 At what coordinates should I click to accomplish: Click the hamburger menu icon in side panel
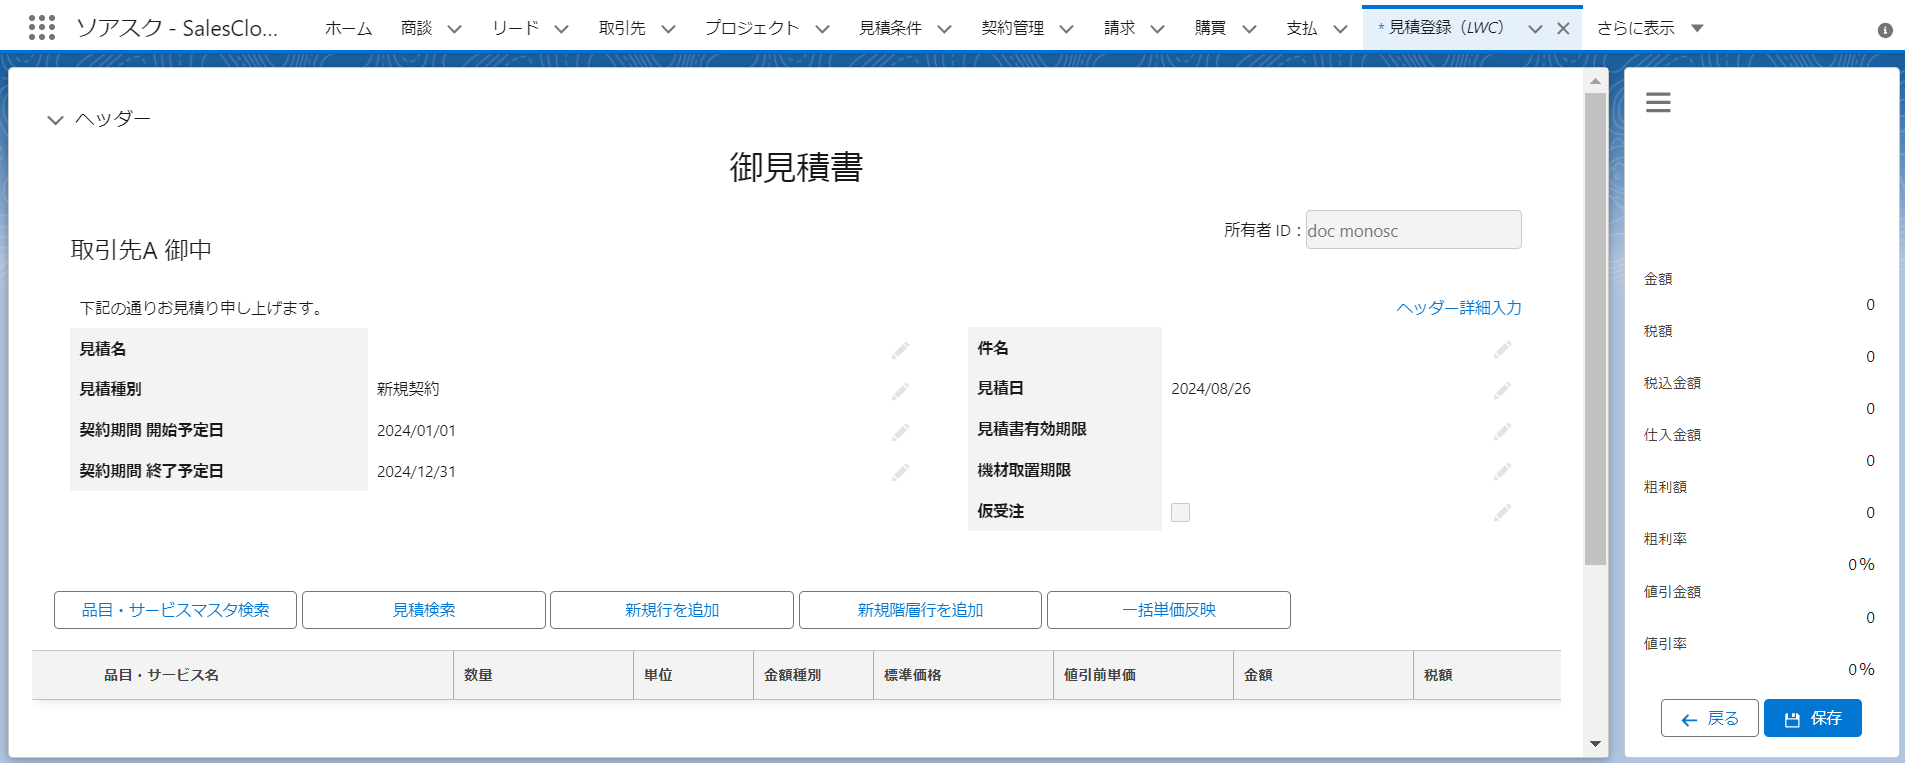[x=1658, y=102]
